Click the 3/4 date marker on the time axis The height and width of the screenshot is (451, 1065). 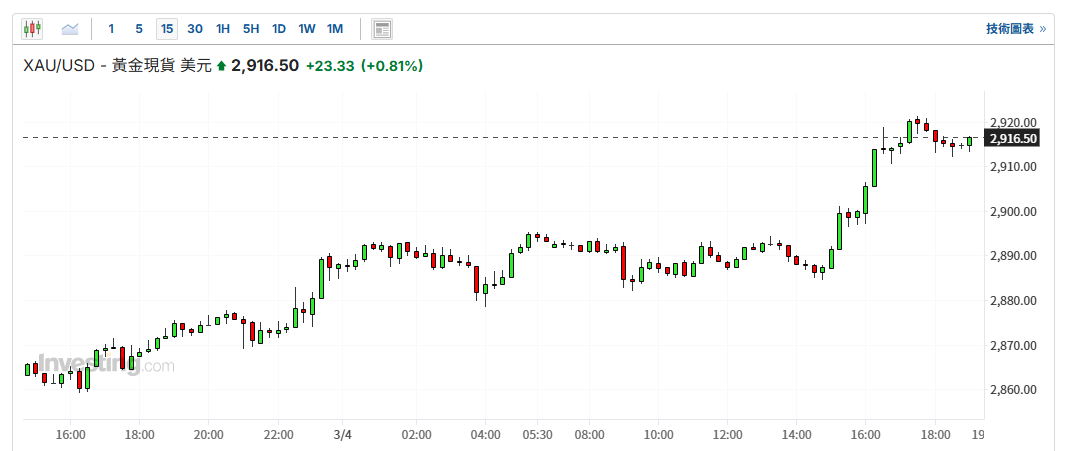(x=343, y=435)
